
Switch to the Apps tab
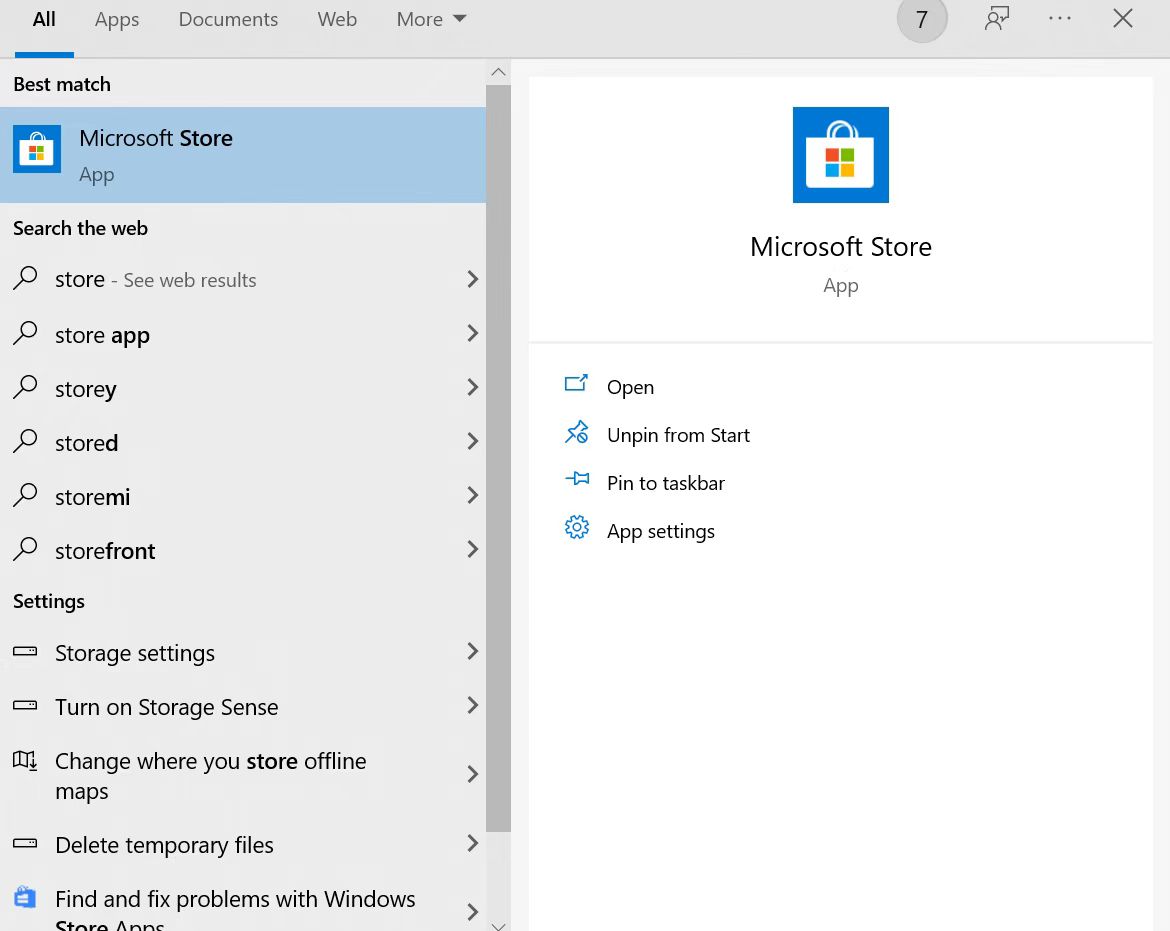(116, 19)
